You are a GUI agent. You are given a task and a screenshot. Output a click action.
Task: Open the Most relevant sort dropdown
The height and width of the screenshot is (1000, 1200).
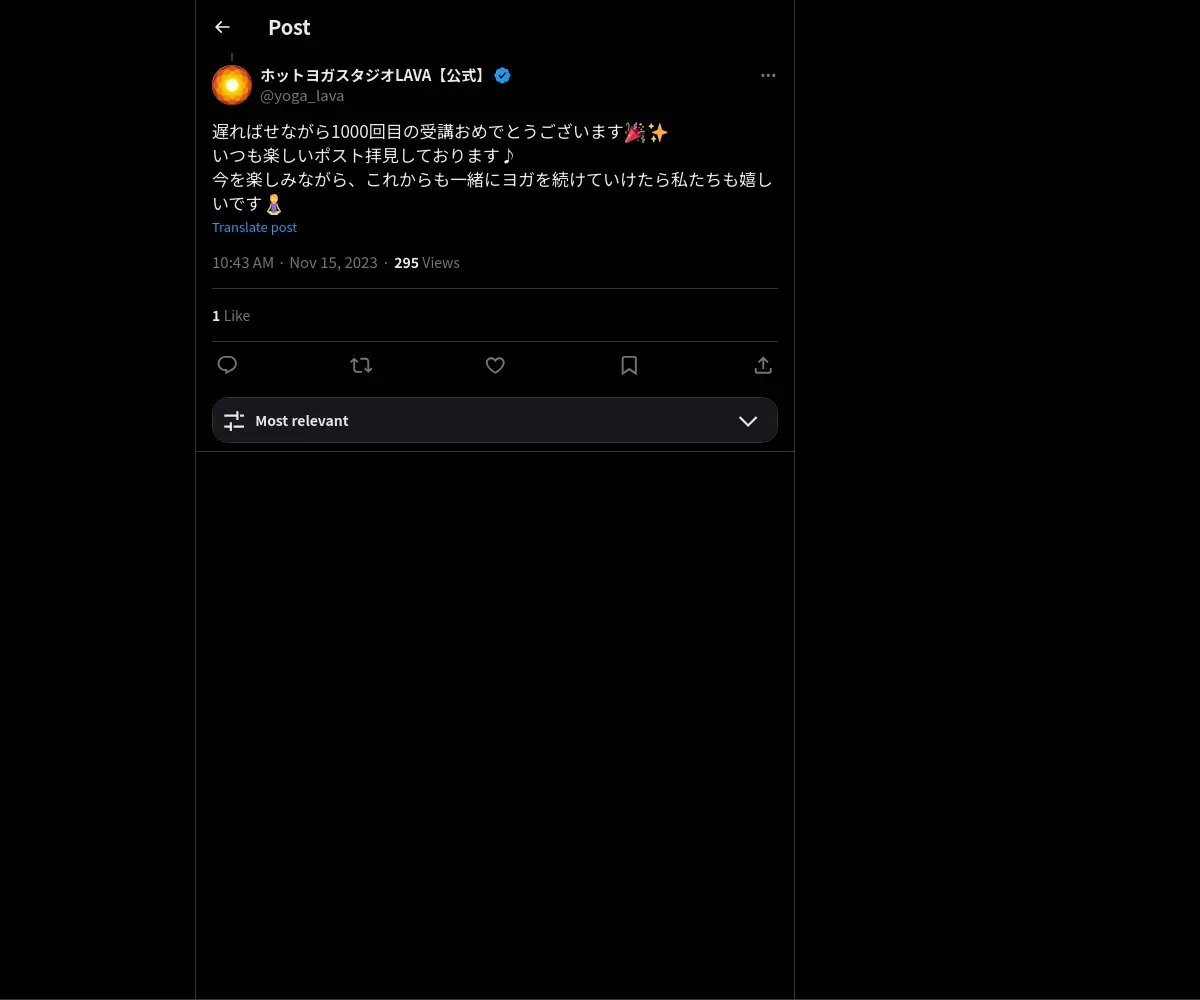point(495,420)
